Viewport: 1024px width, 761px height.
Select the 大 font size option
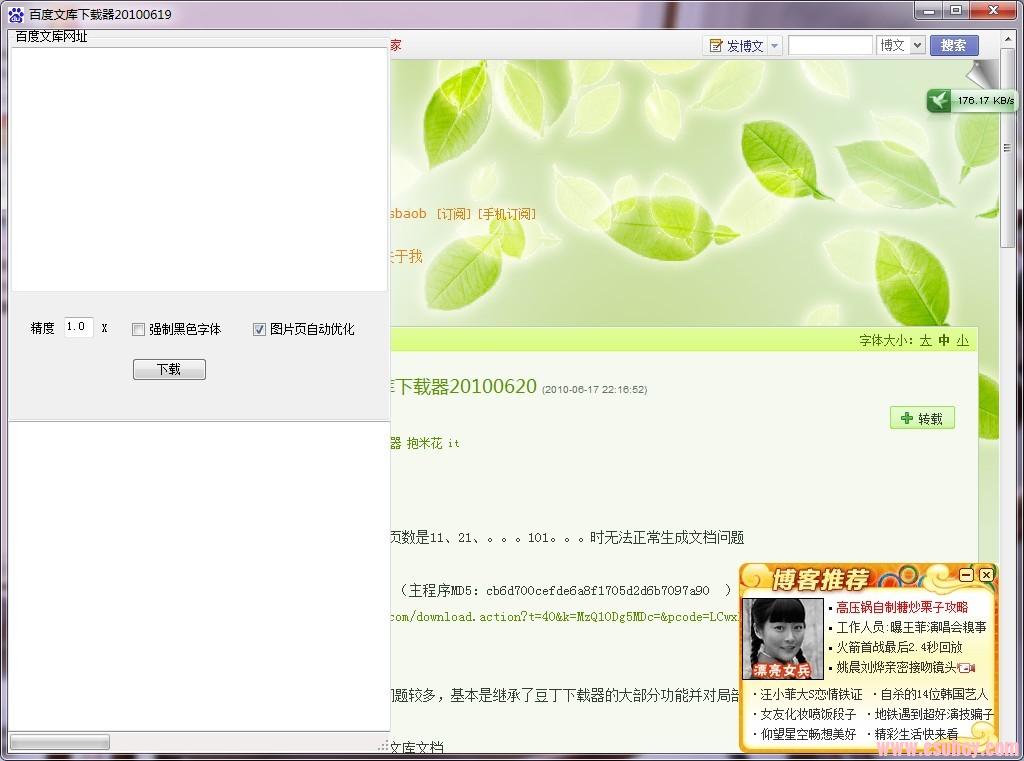click(x=925, y=340)
